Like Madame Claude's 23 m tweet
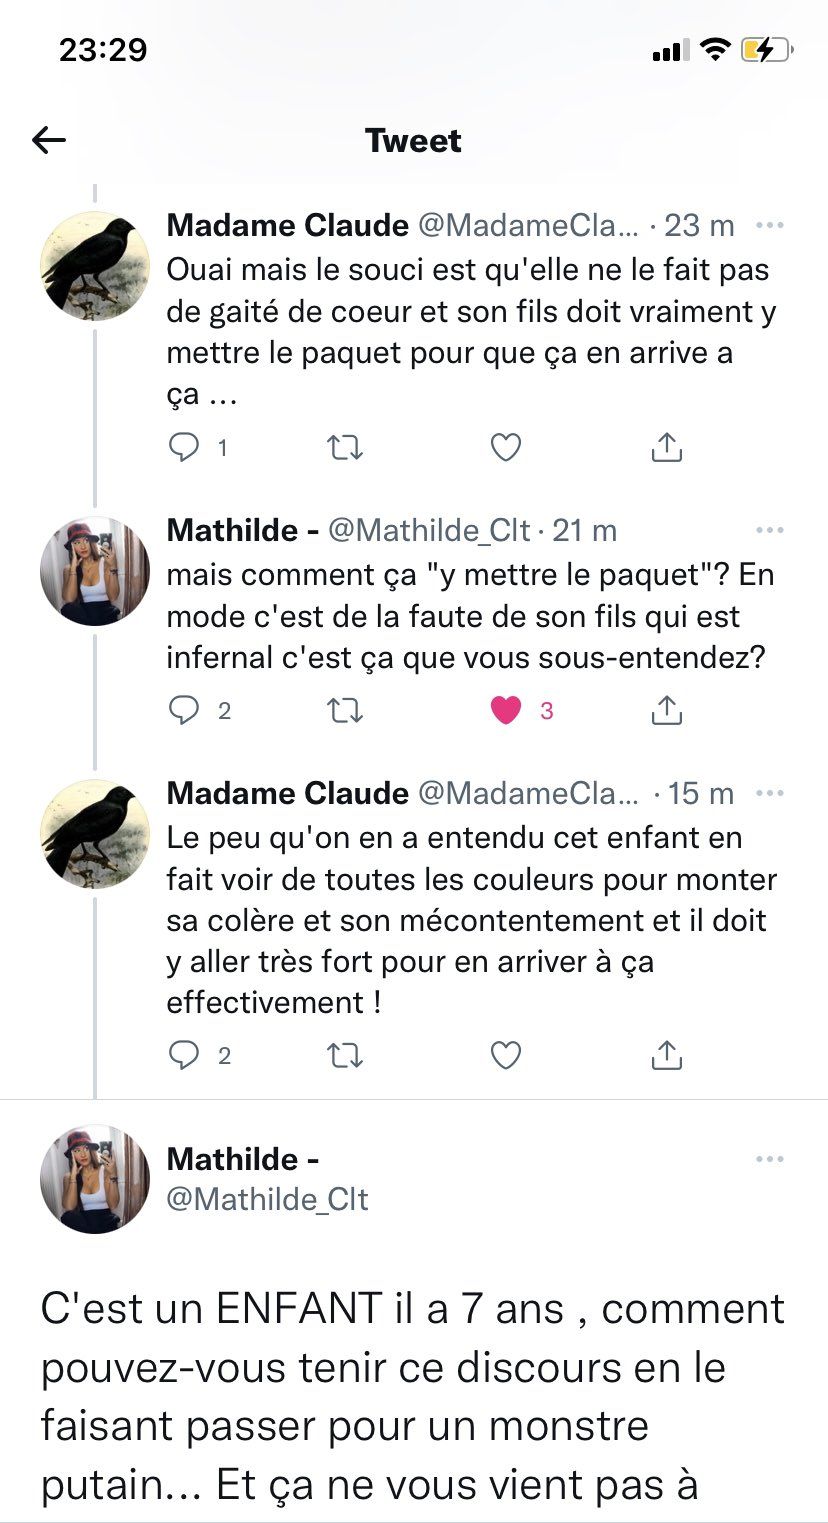 [506, 448]
